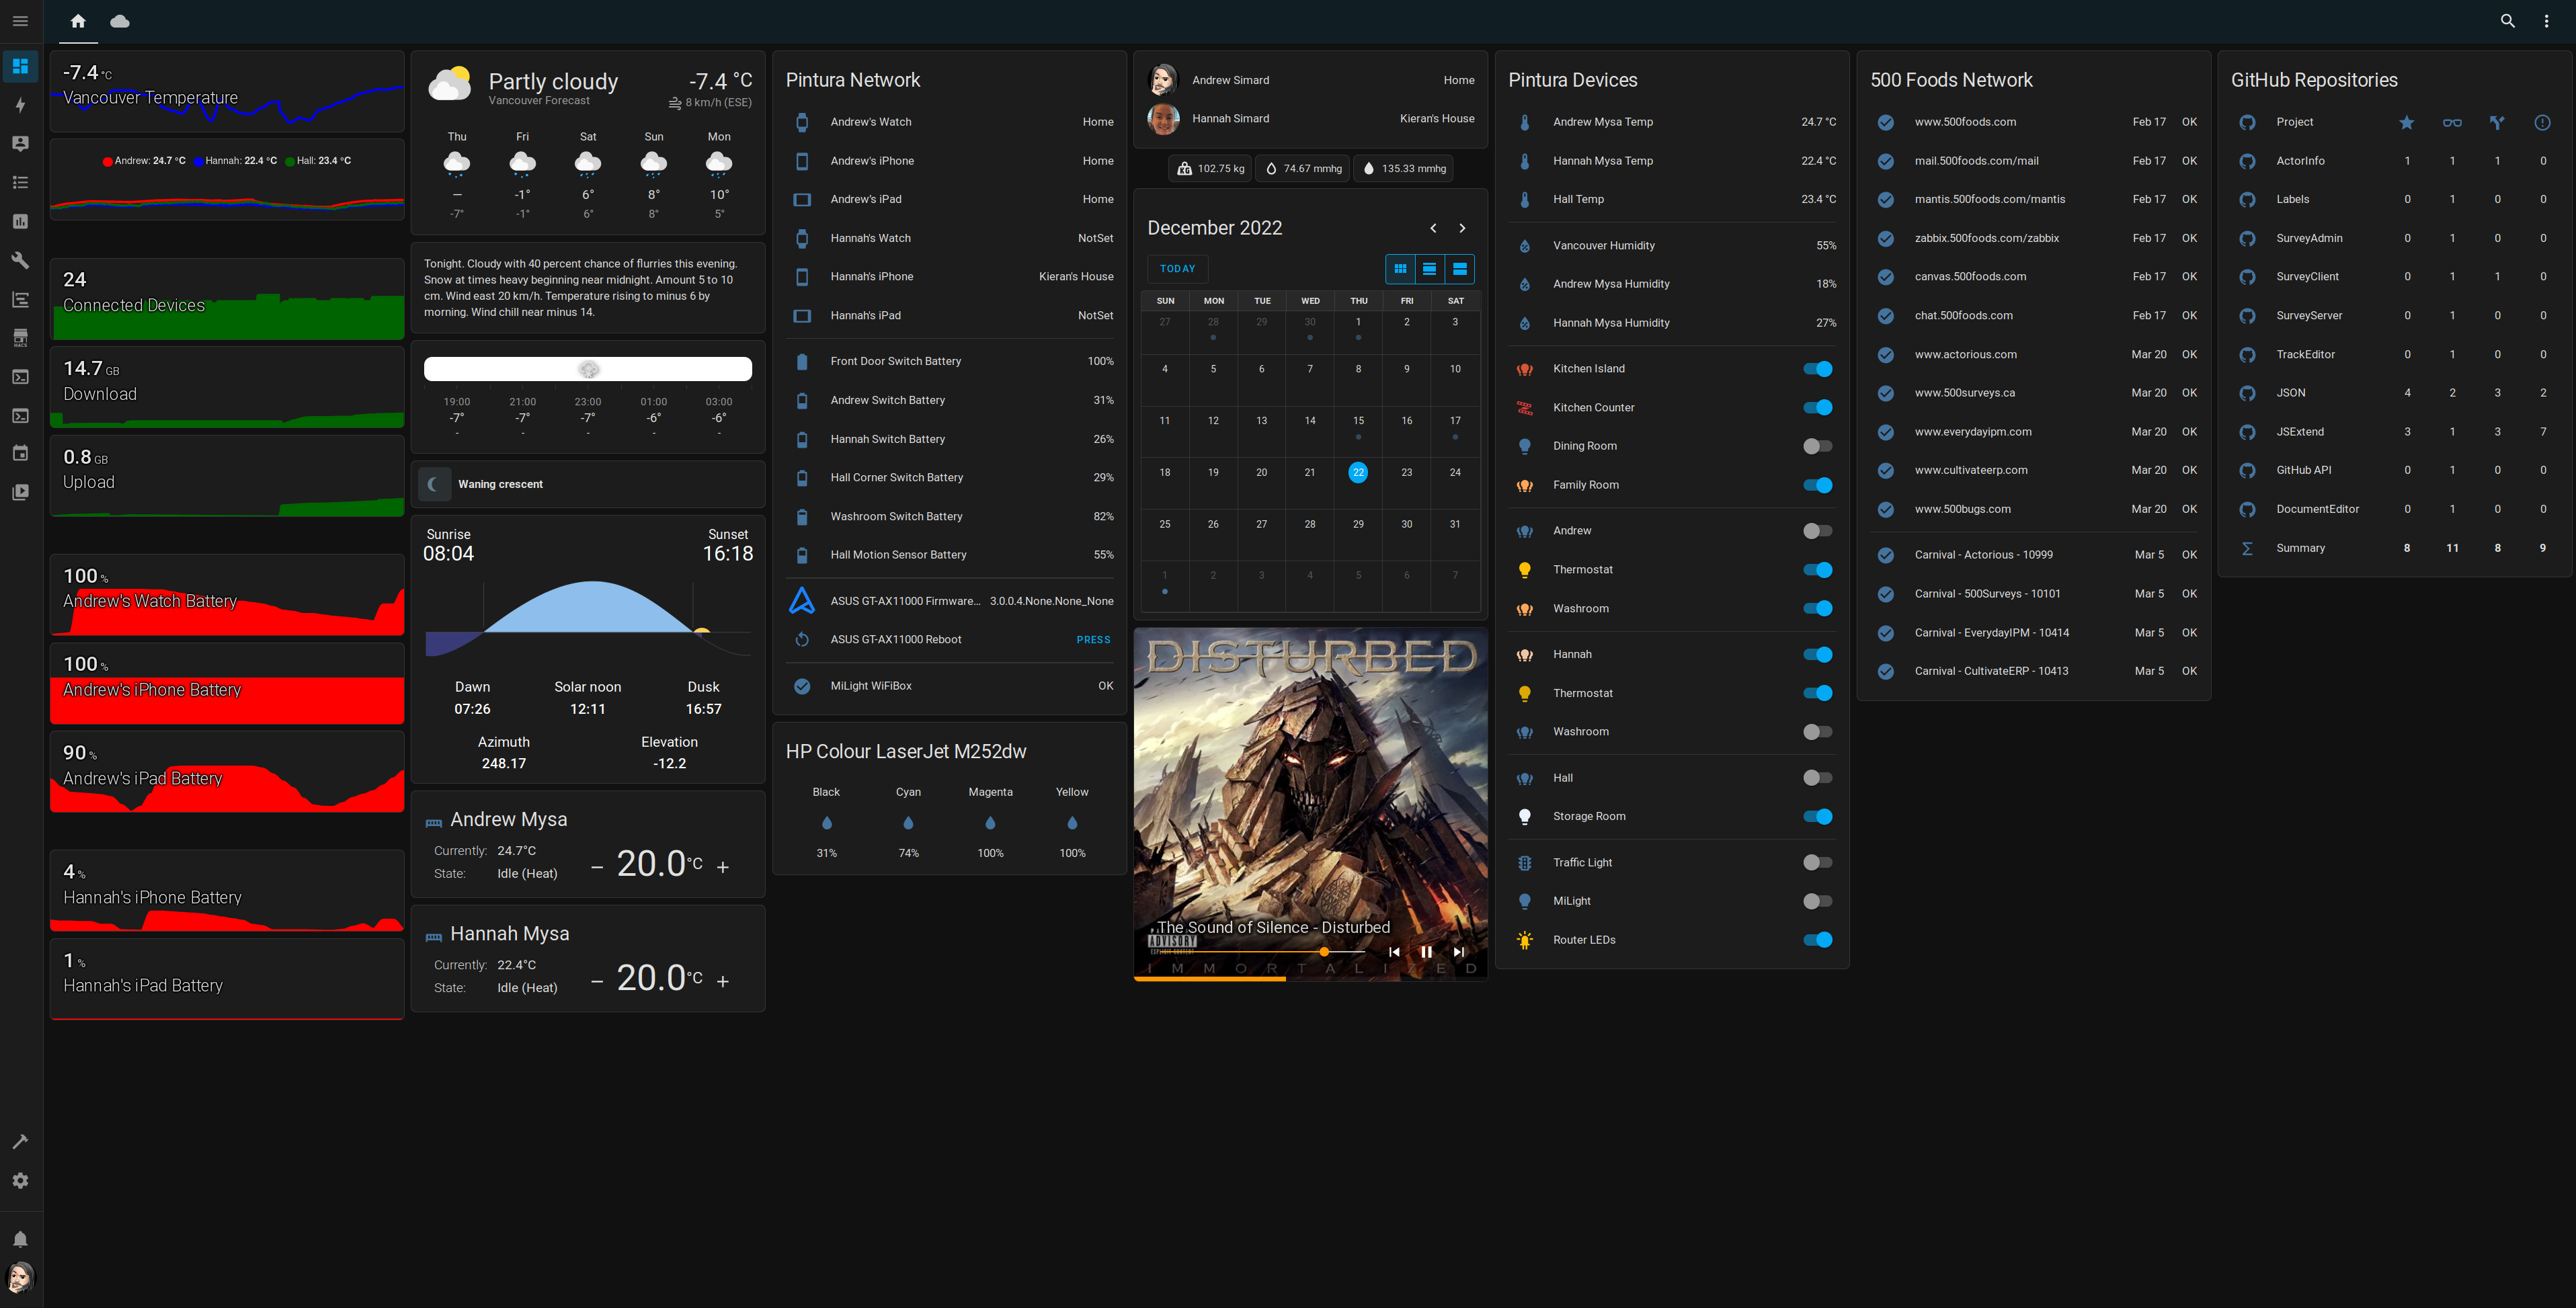
Task: Open Settings gear in sidebar
Action: click(x=20, y=1180)
